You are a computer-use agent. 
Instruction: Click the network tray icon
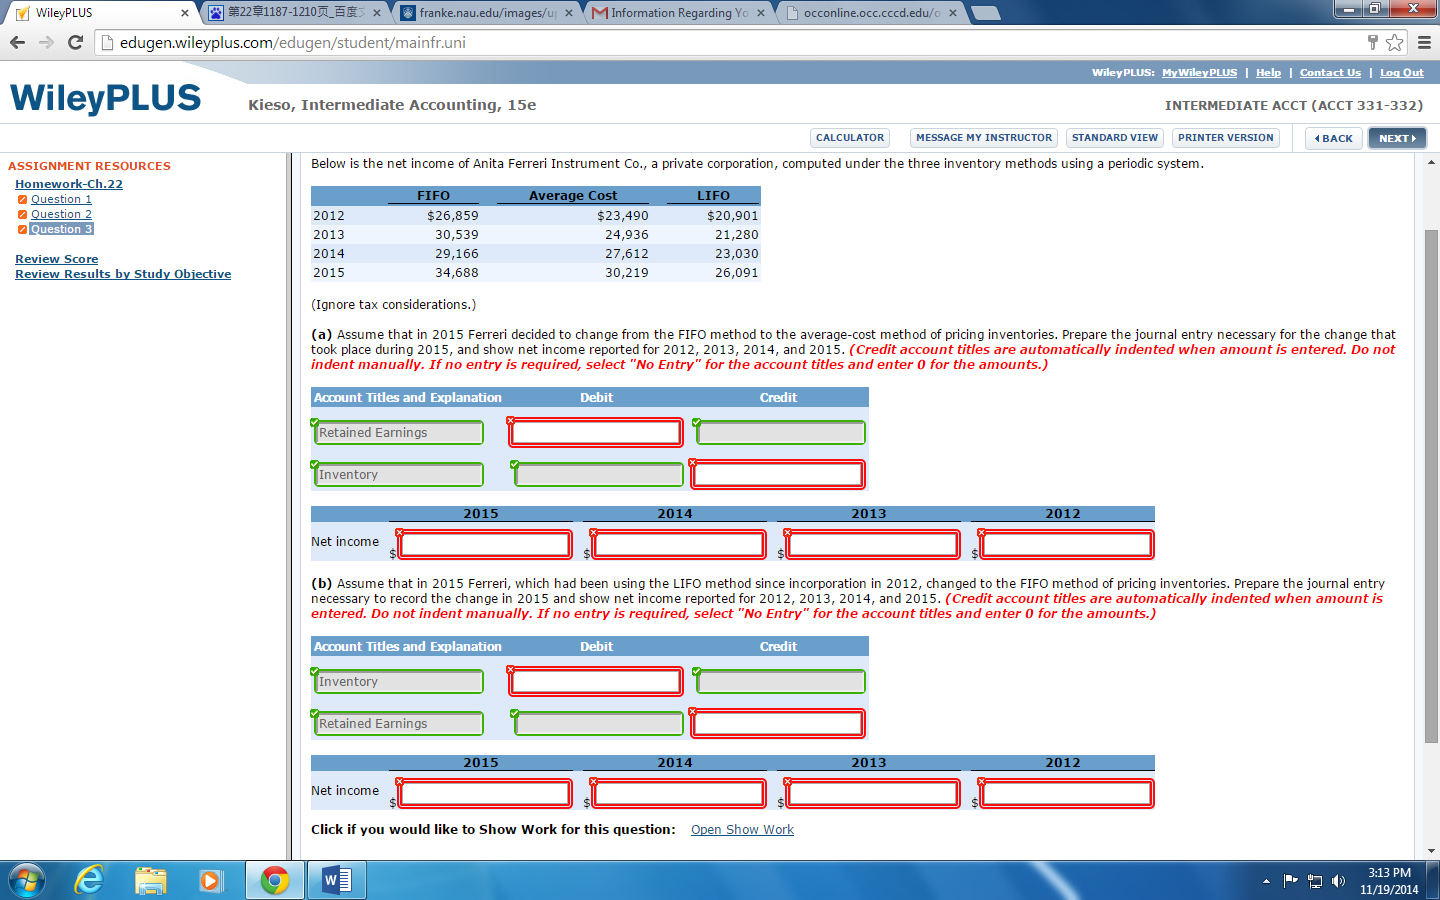click(x=1315, y=881)
